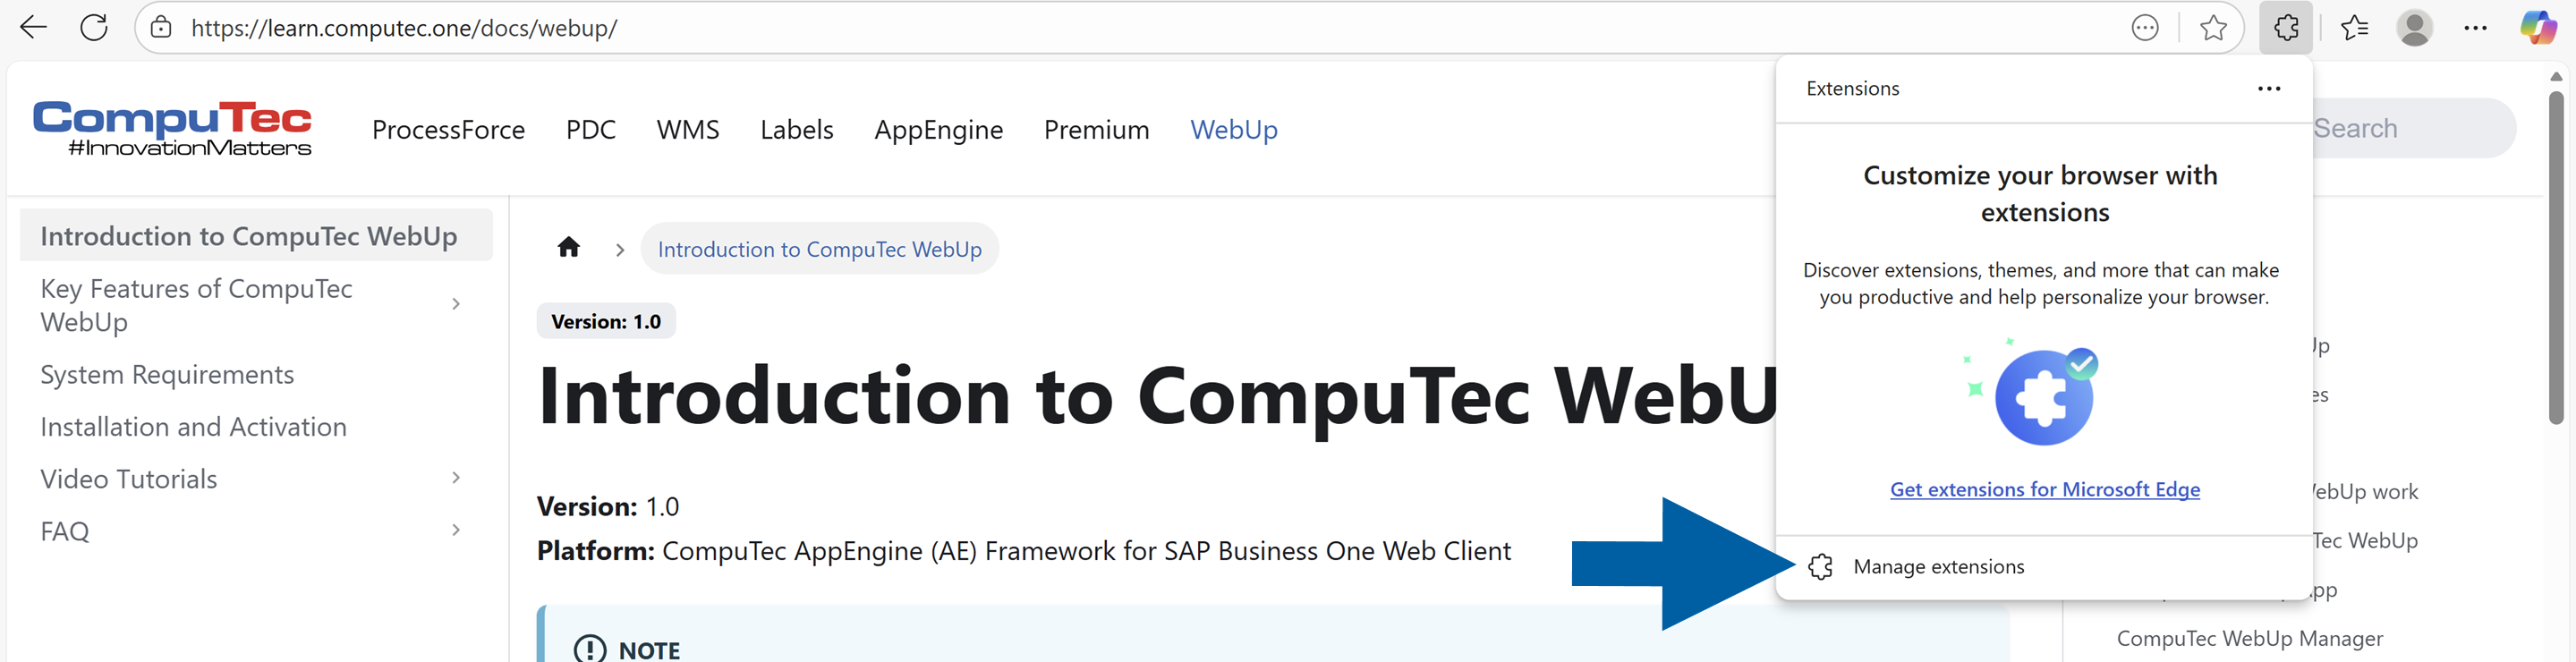Open Extensions panel more options

2269,89
